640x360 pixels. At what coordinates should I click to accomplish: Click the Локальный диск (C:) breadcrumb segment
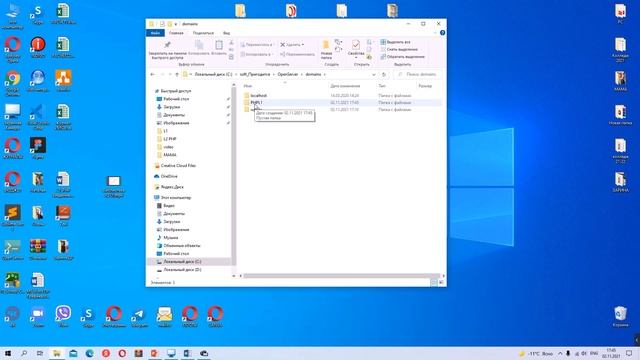213,74
